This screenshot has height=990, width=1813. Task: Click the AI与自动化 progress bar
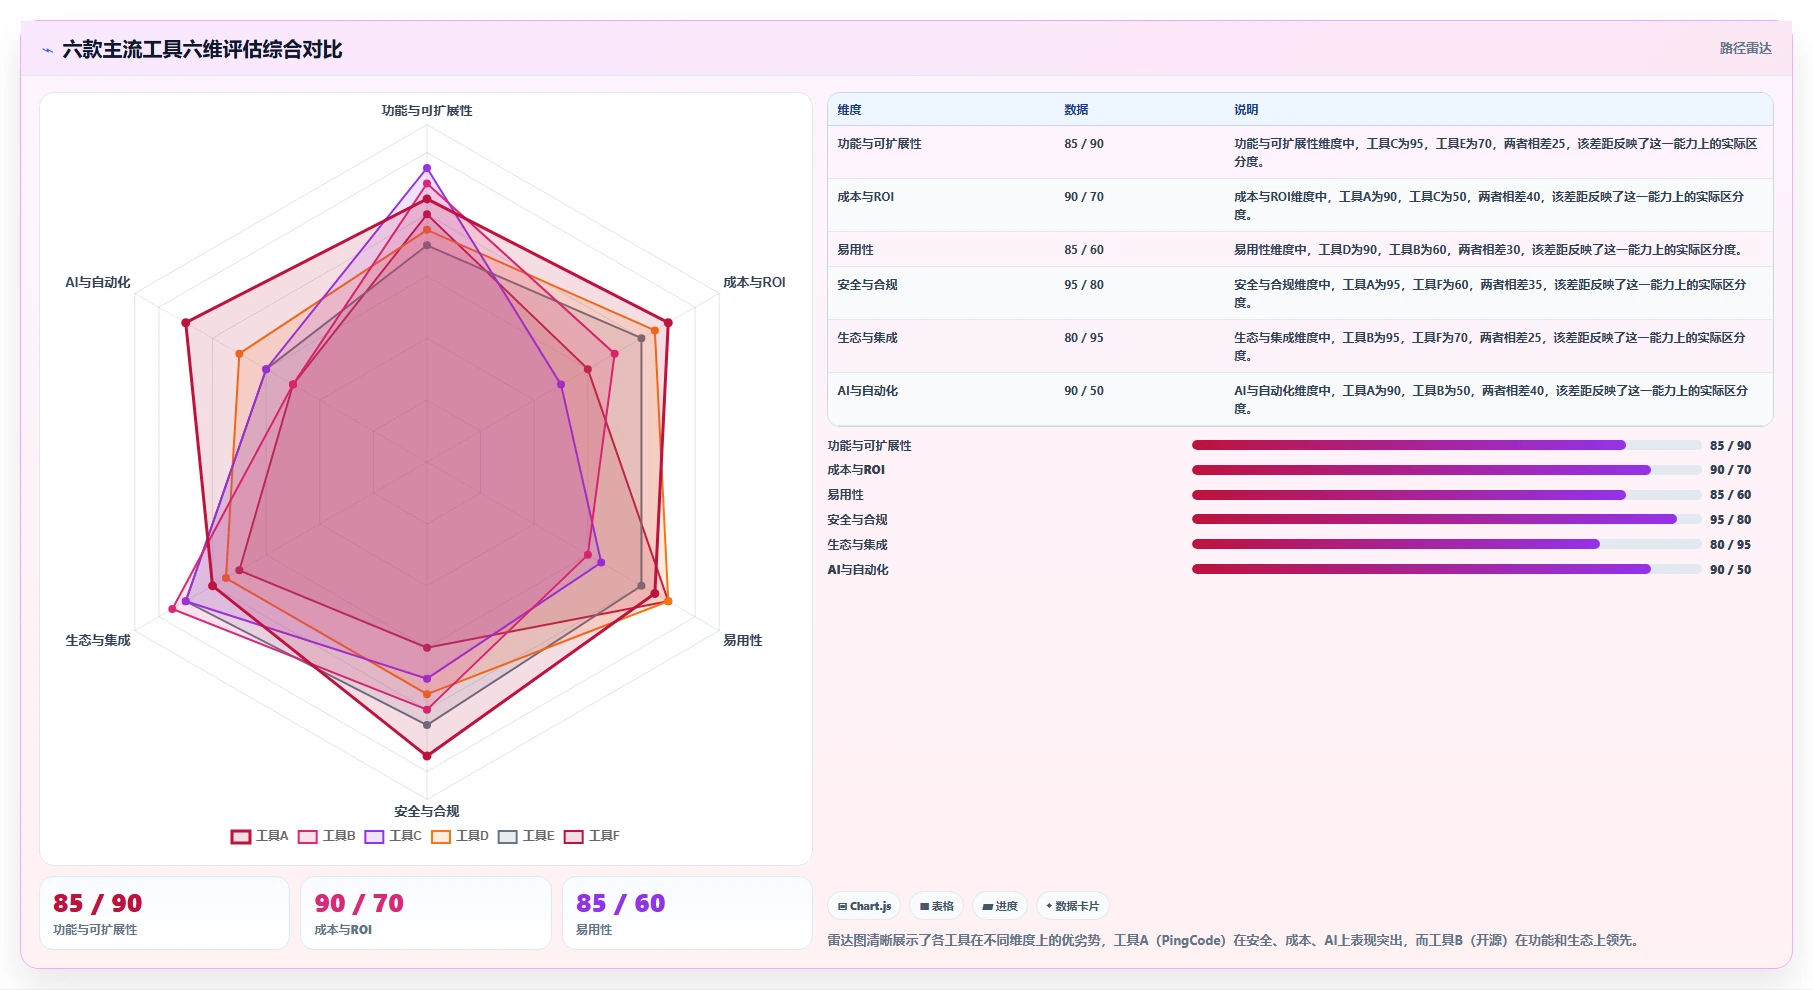pos(1446,569)
